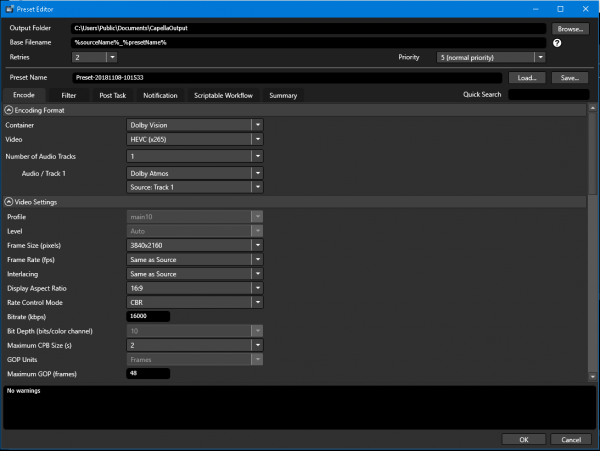Click the Bitrate (kbps) input field
Viewport: 600px width, 451px height.
(x=148, y=316)
